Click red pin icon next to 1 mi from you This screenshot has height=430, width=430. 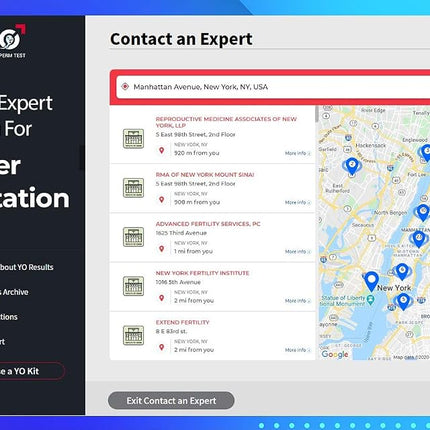(x=162, y=249)
